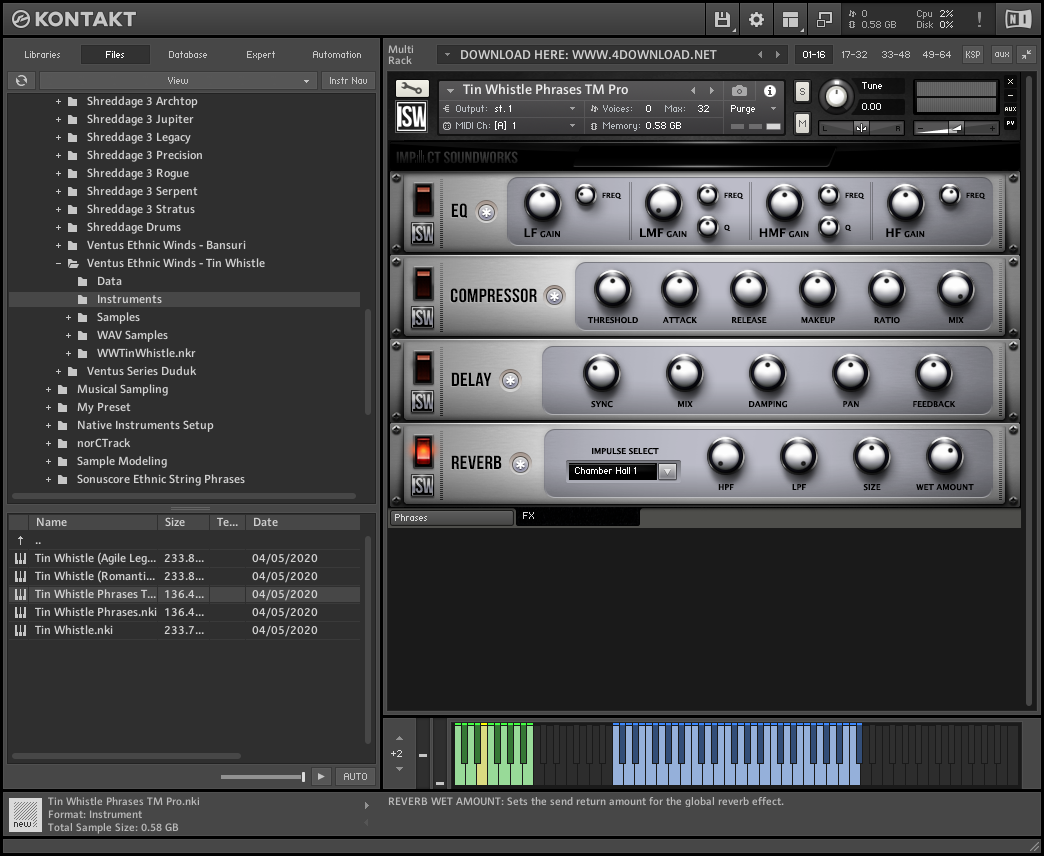Mute the instrument with M button
1044x856 pixels.
(802, 123)
